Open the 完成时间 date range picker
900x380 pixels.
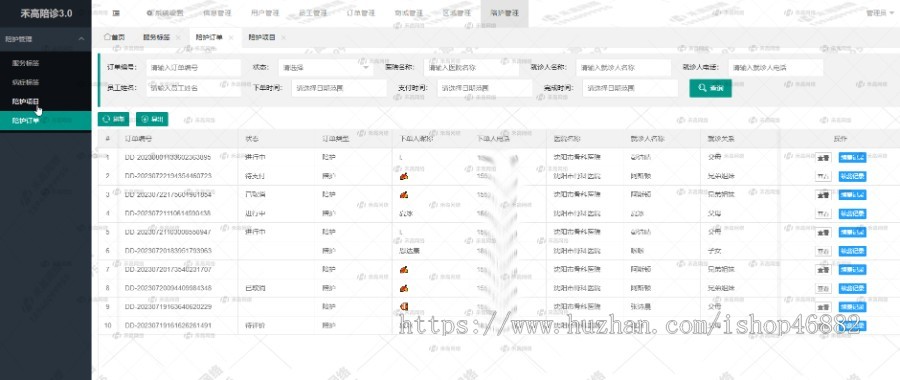[630, 88]
